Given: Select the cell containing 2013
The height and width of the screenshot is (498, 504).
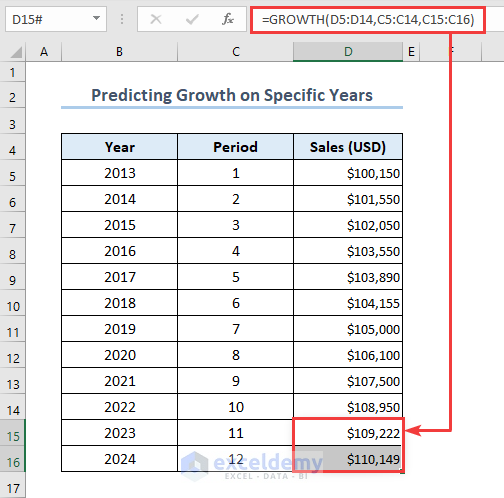Looking at the screenshot, I should point(119,173).
